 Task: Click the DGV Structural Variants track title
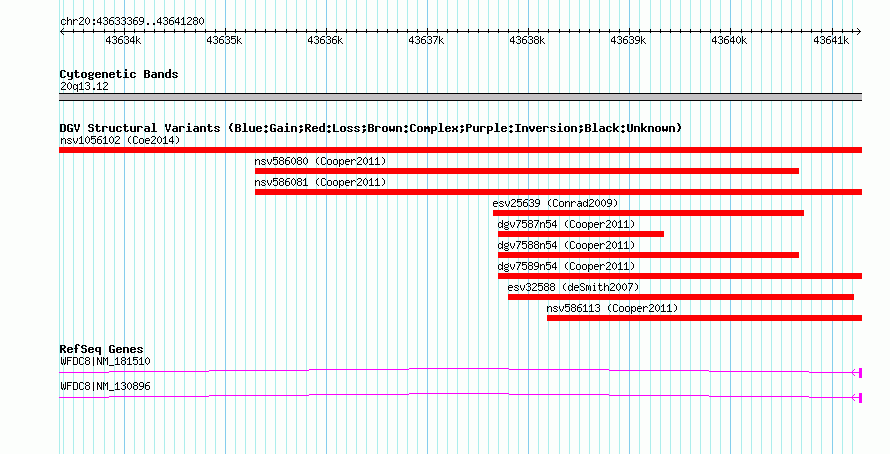370,128
